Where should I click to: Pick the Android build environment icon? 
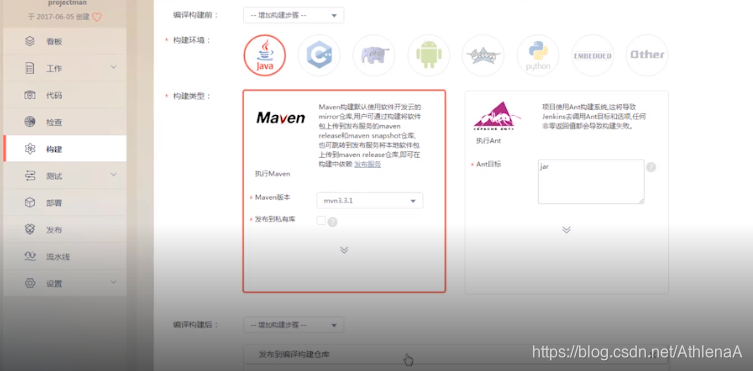(x=428, y=55)
